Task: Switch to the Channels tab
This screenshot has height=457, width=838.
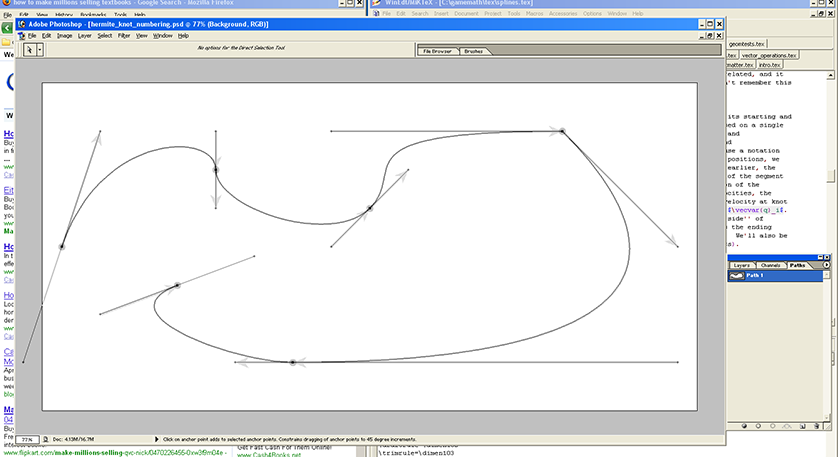Action: click(771, 265)
